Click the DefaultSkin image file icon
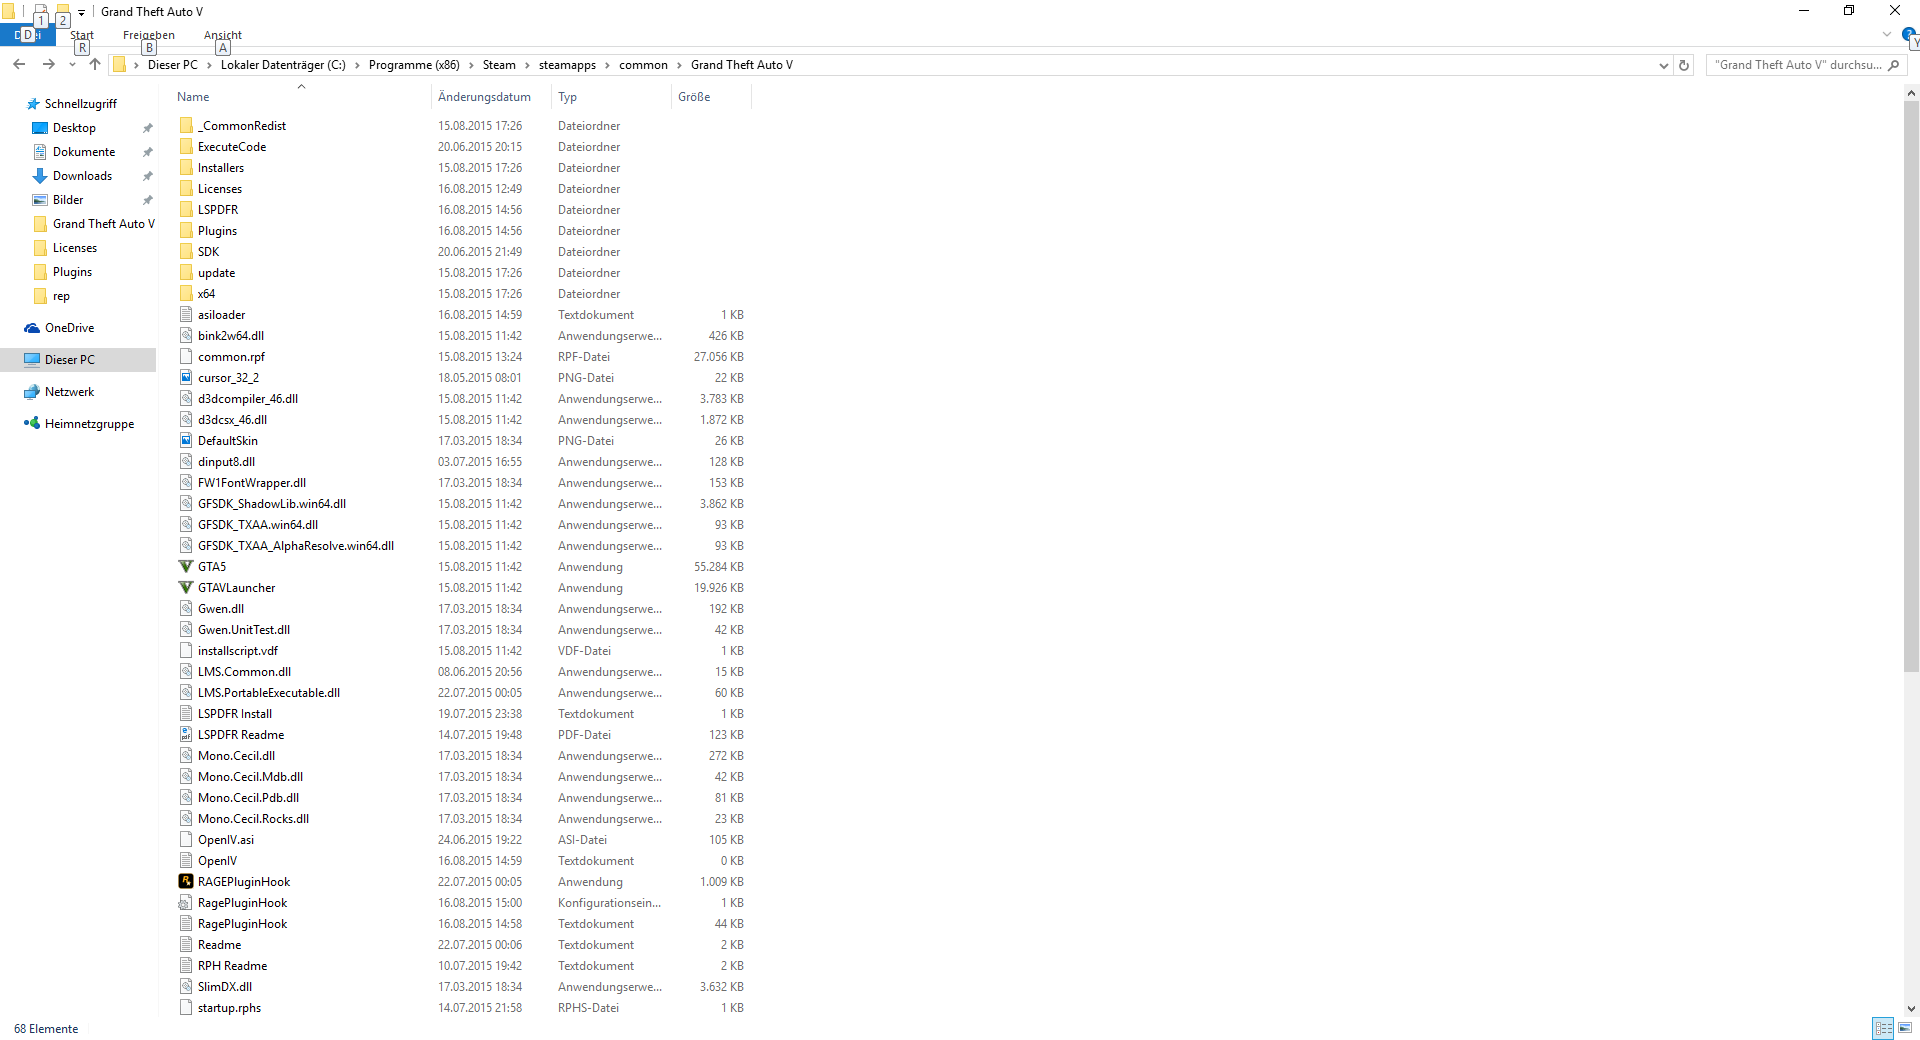This screenshot has width=1920, height=1040. tap(186, 441)
